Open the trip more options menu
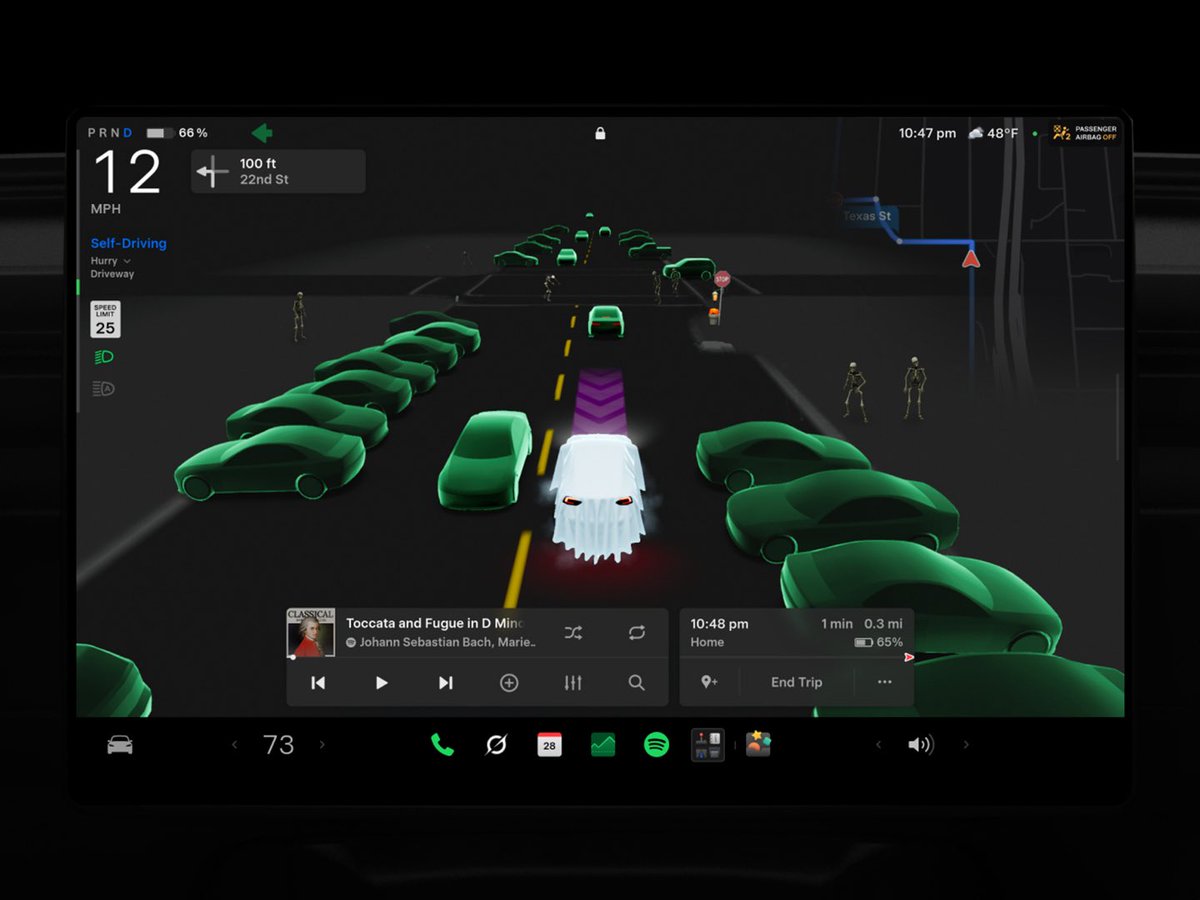The image size is (1200, 900). (884, 682)
